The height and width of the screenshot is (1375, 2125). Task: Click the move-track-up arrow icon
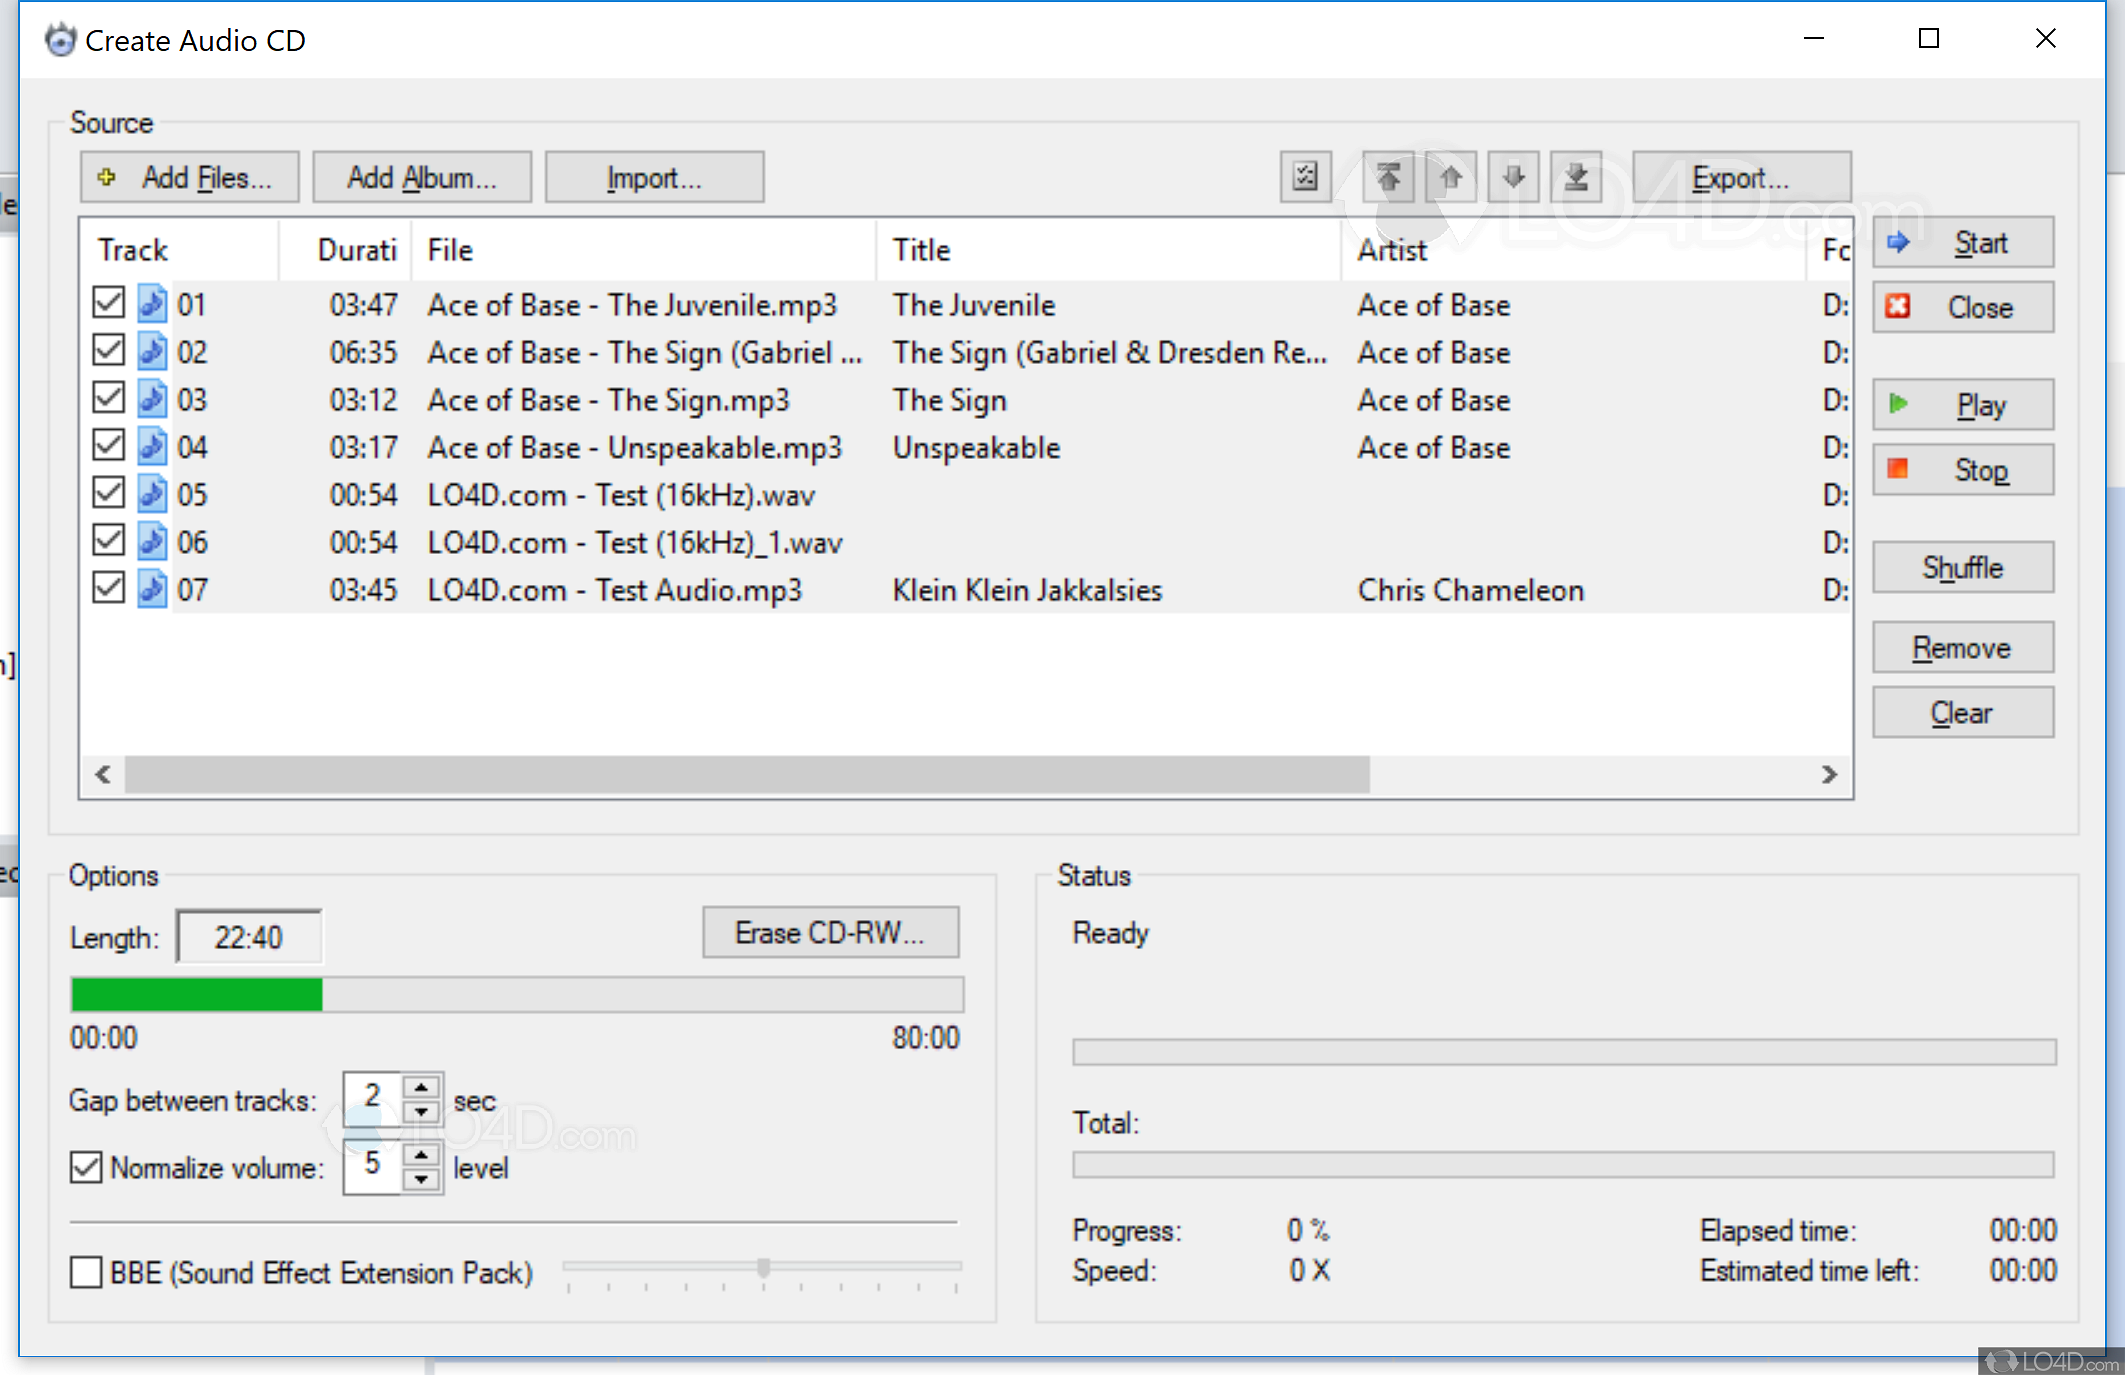(x=1451, y=176)
